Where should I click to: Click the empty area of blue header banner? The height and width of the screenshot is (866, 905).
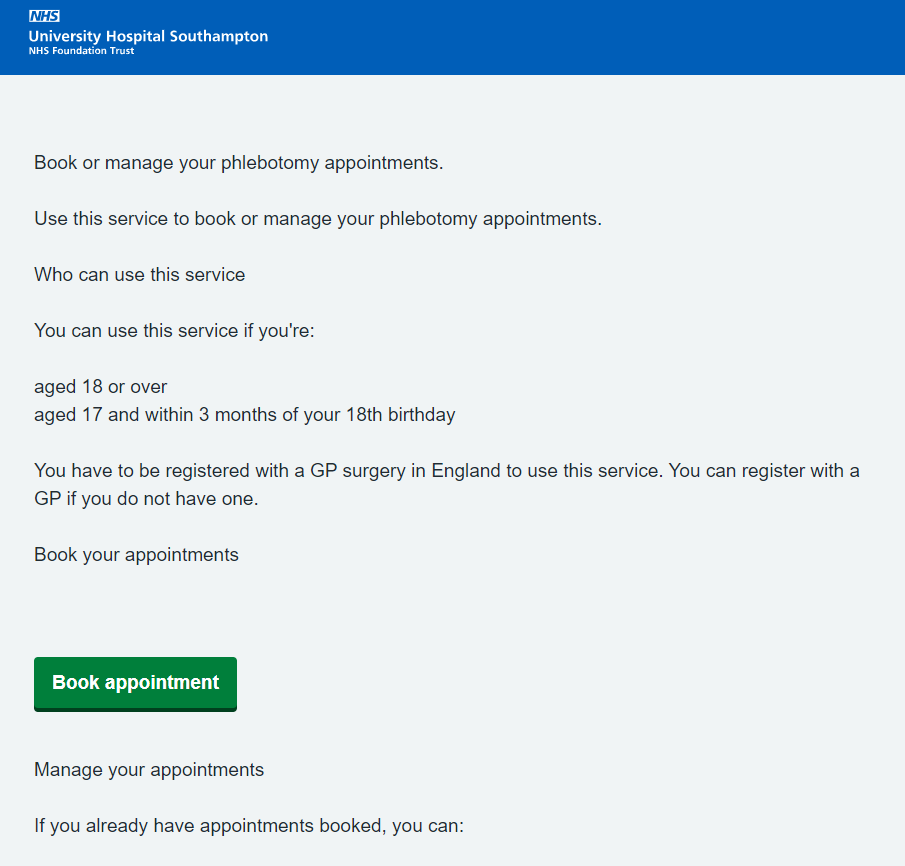point(600,37)
